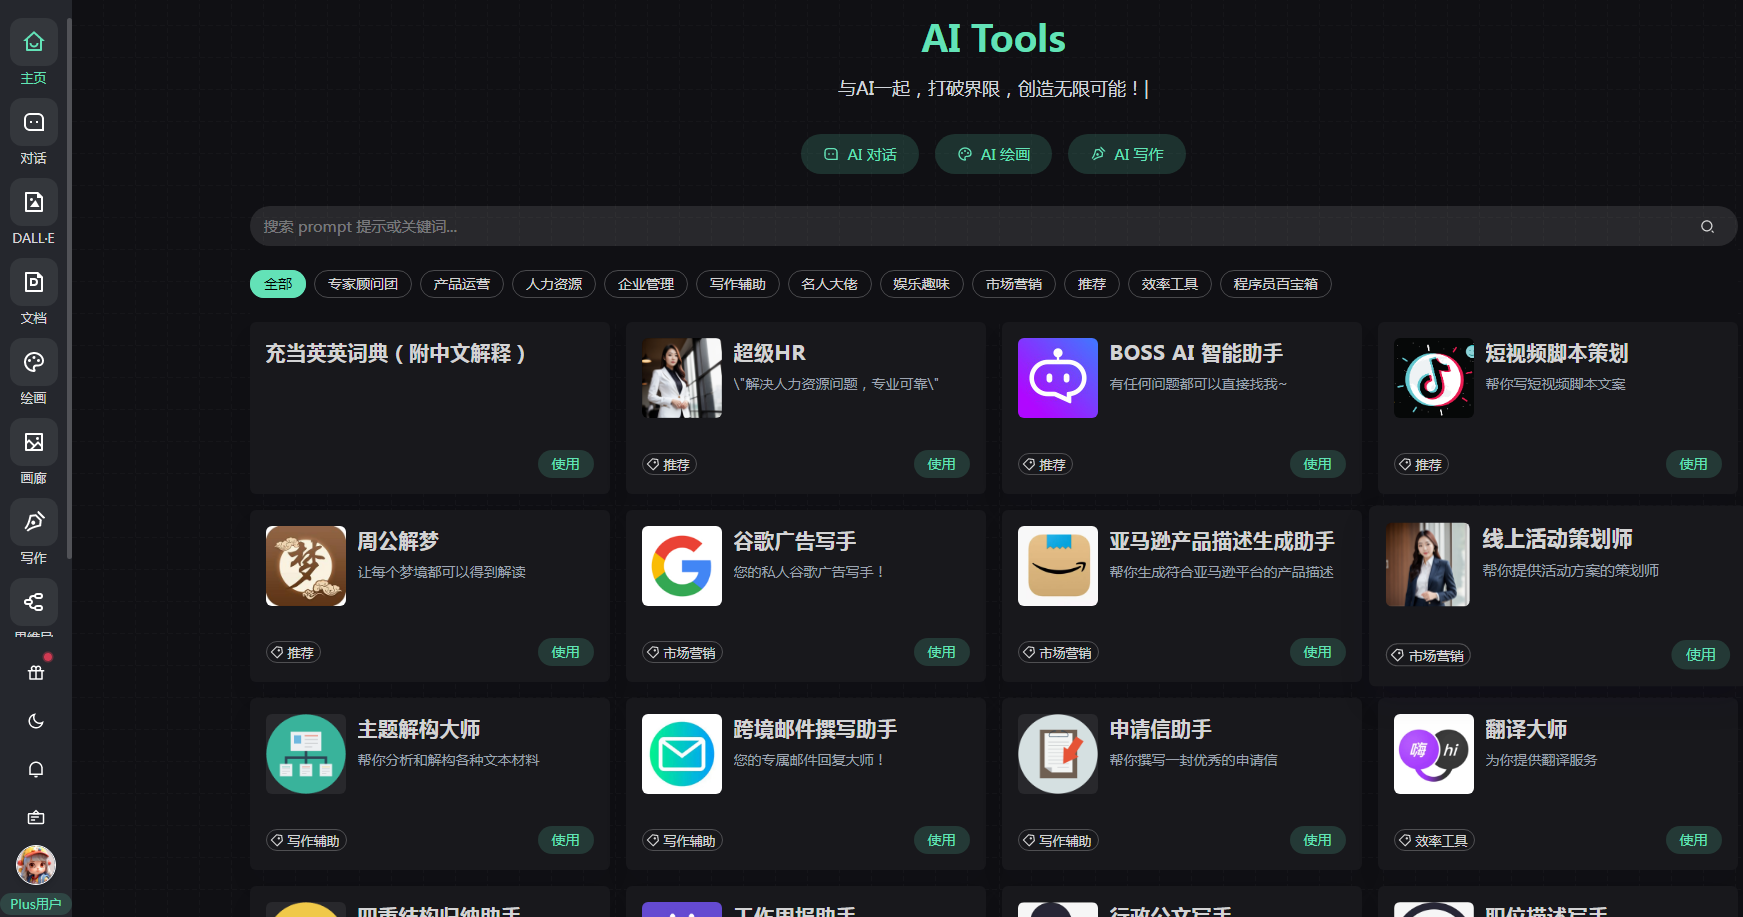Click the search magnifier icon

coord(1707,227)
